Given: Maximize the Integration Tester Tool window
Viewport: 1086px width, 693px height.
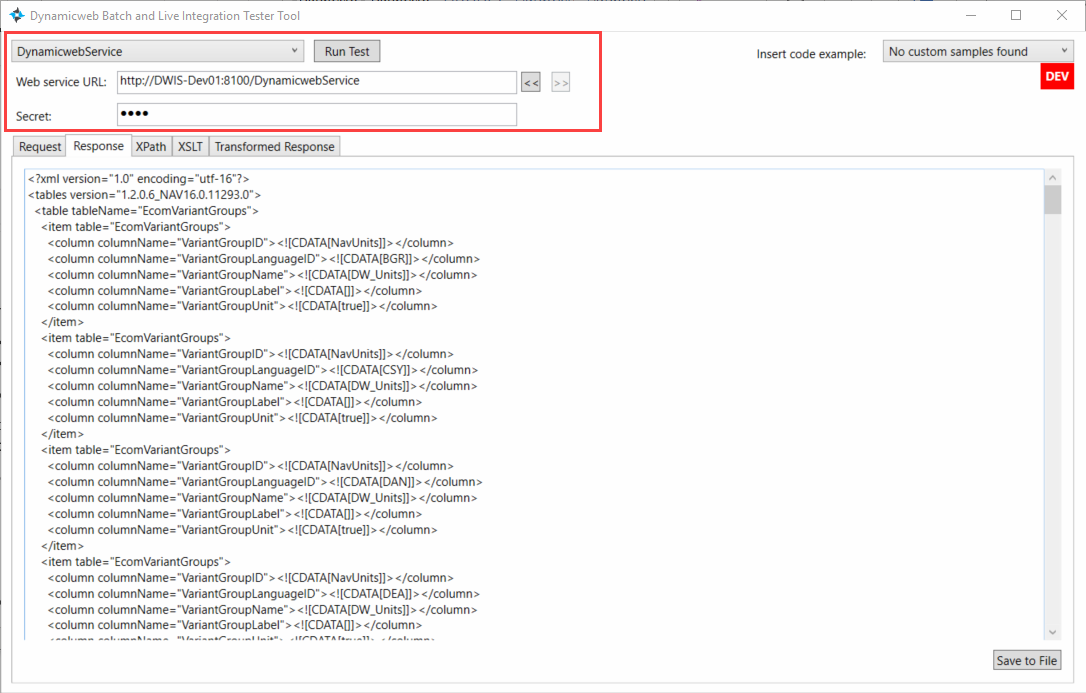Looking at the screenshot, I should point(1016,15).
